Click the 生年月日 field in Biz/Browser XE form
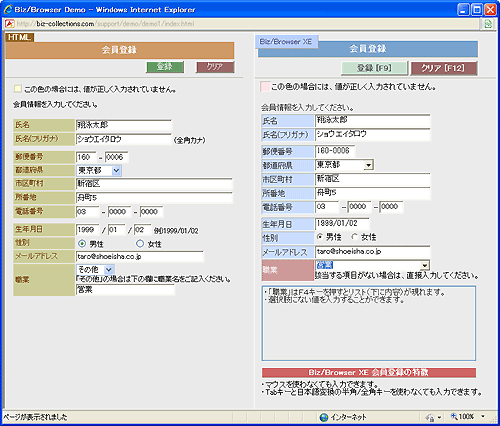This screenshot has width=500, height=426. click(x=342, y=224)
